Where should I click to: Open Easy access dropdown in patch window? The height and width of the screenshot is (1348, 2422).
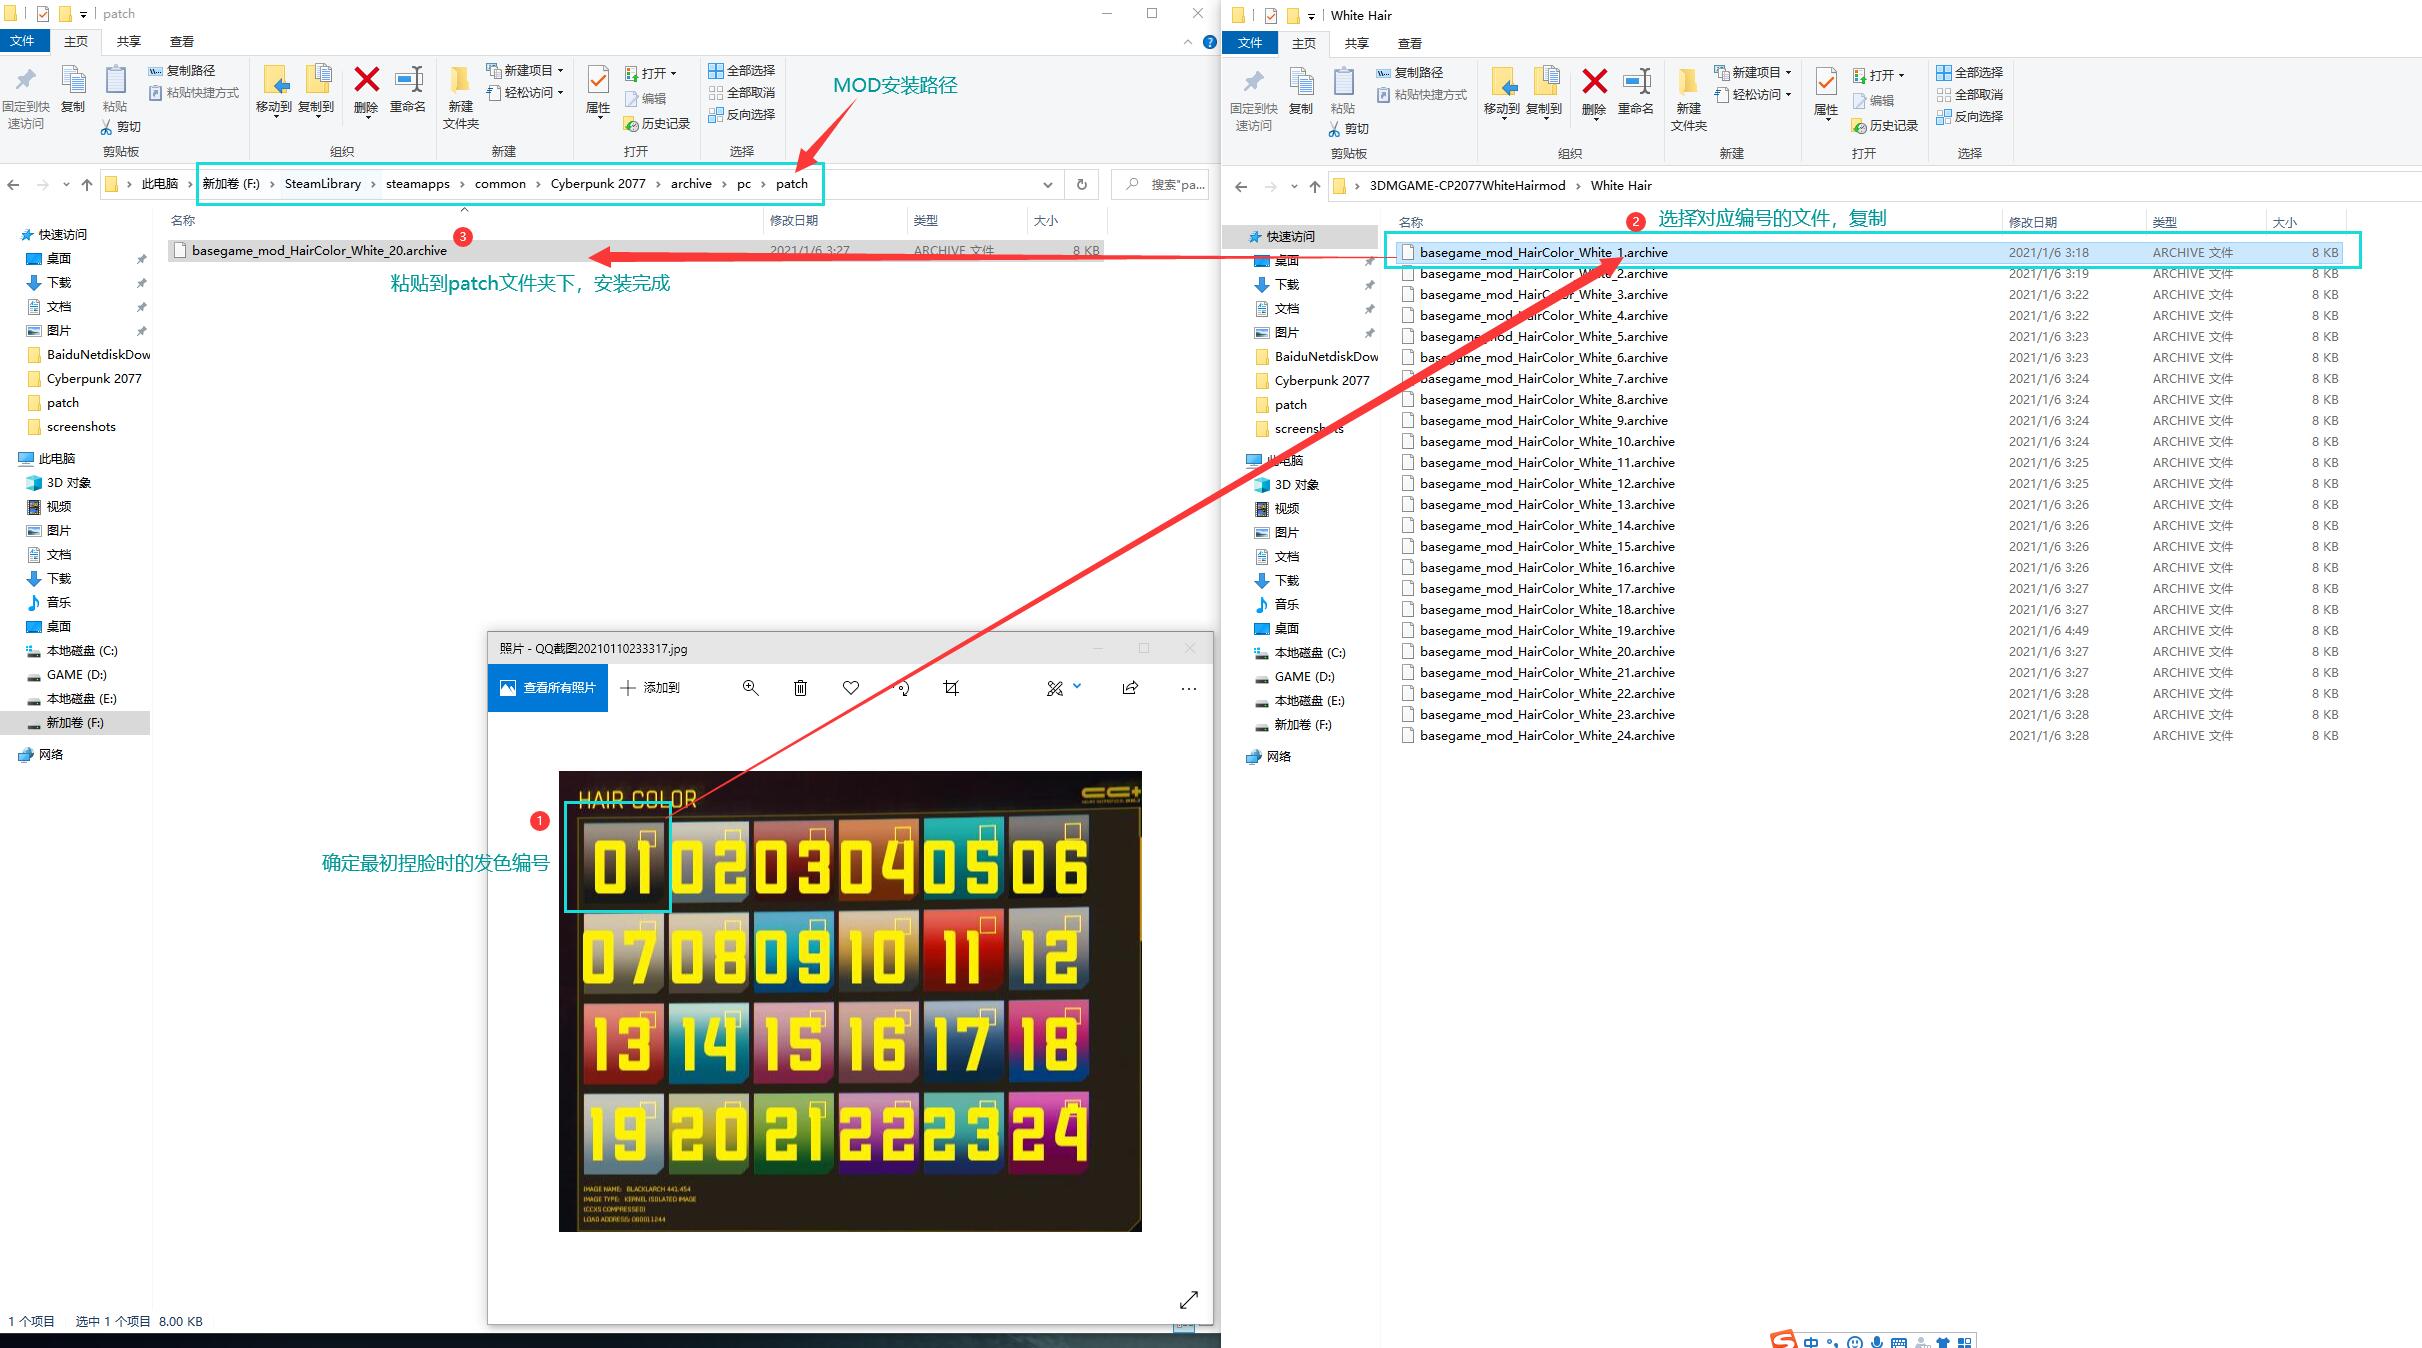click(x=560, y=93)
